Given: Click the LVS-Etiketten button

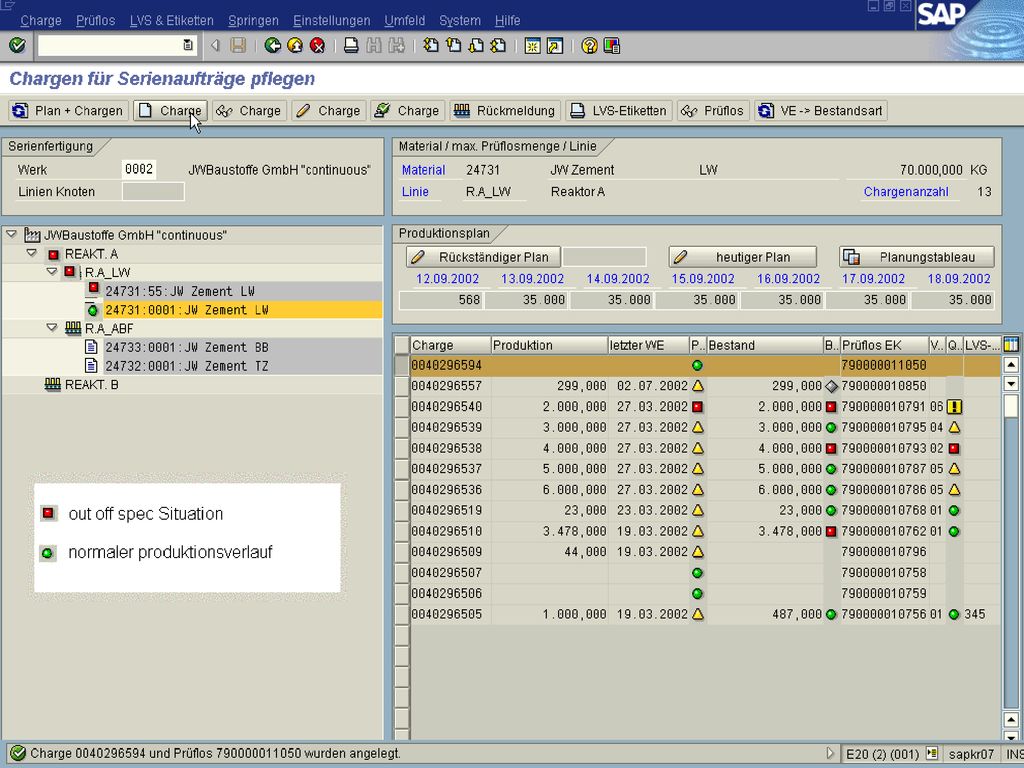Looking at the screenshot, I should [619, 111].
